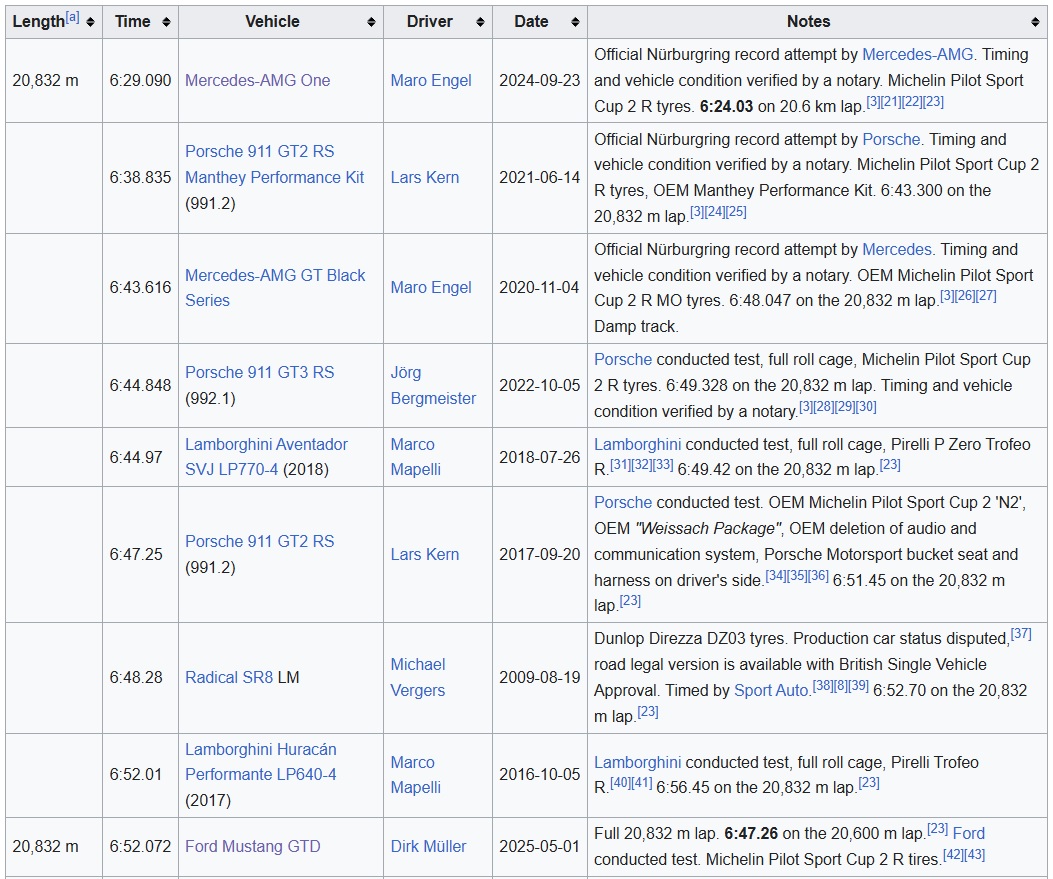
Task: Open citation [27] in GT Black Series notes
Action: [986, 296]
